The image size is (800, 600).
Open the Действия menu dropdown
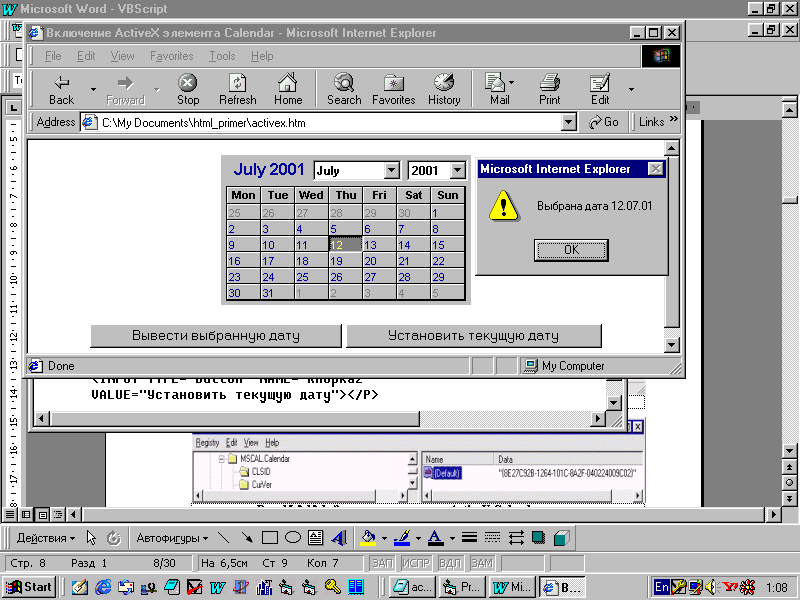pos(45,538)
